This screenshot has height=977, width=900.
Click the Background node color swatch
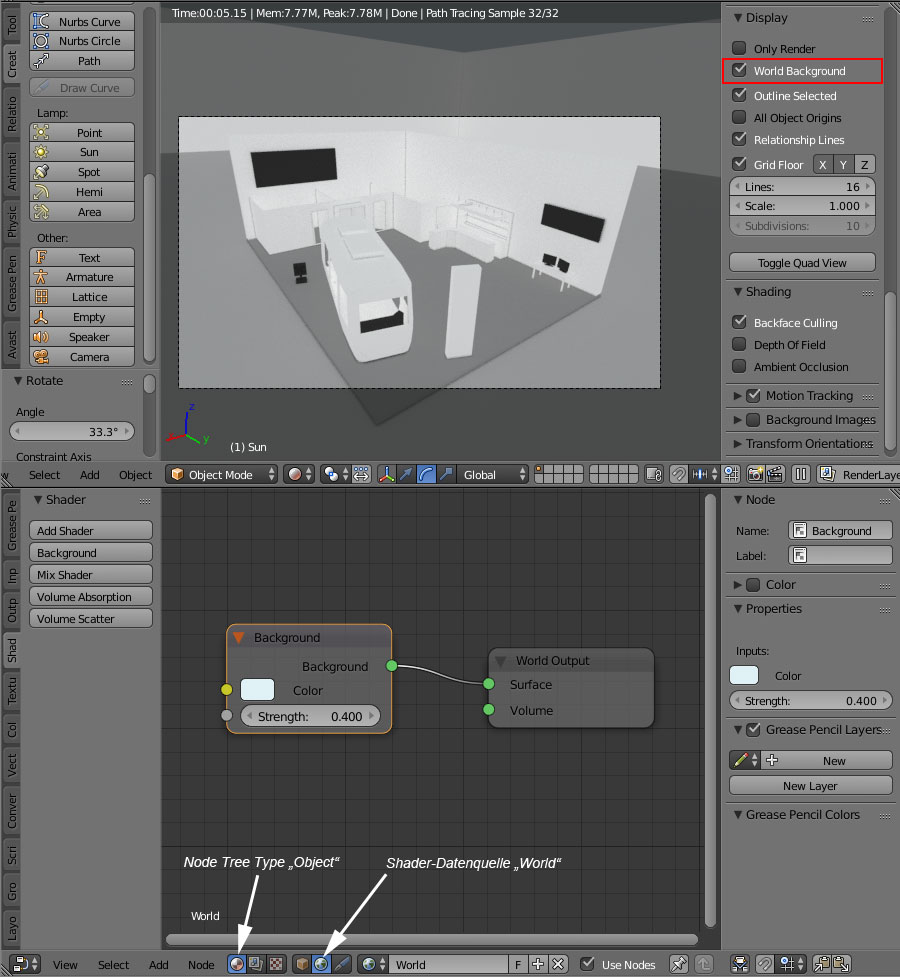[x=257, y=690]
